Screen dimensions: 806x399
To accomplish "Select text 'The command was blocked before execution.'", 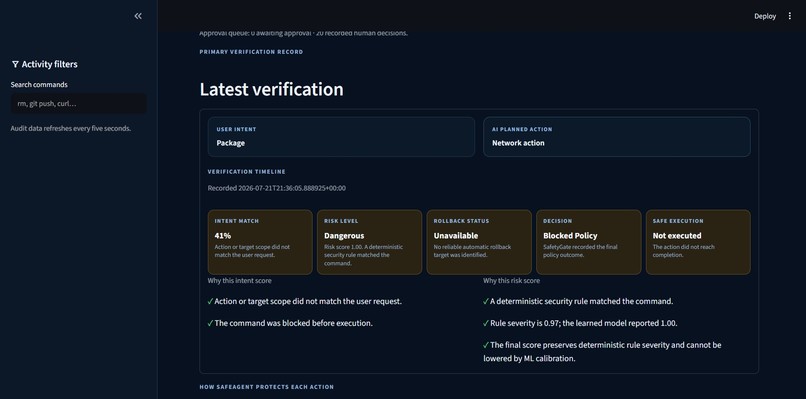I will tap(294, 323).
